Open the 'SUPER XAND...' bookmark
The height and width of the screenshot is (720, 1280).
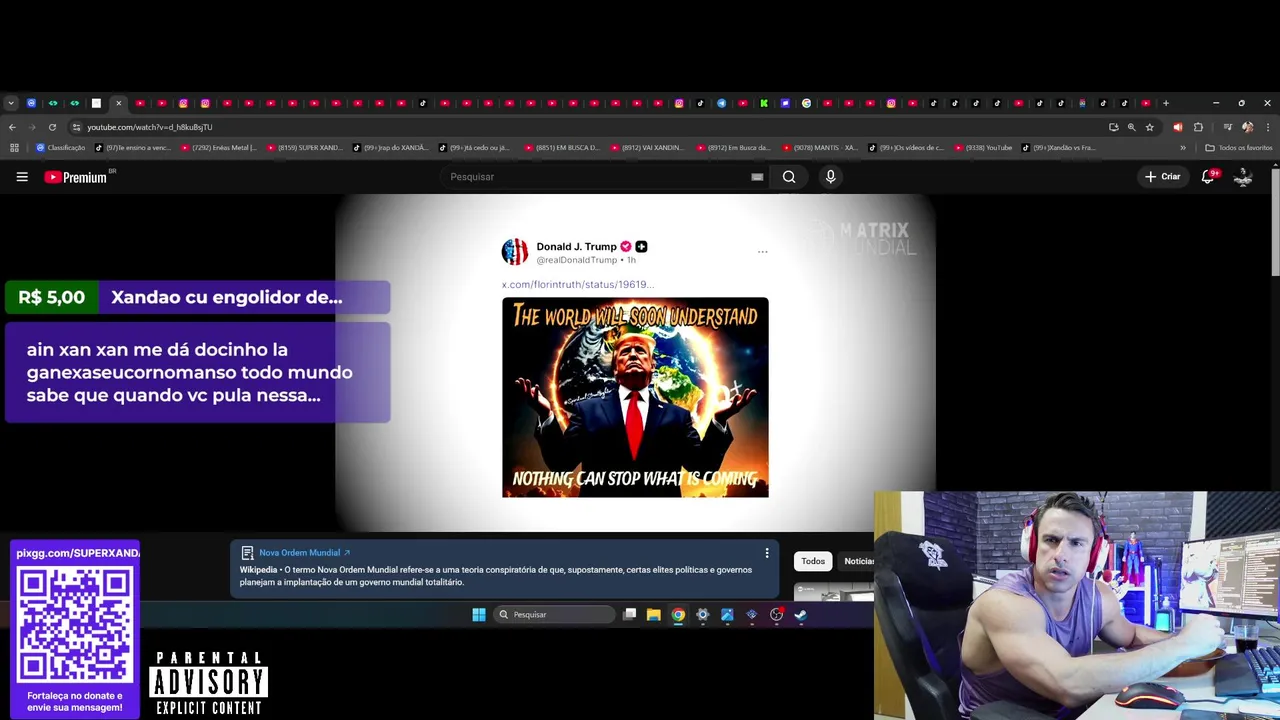pyautogui.click(x=305, y=148)
